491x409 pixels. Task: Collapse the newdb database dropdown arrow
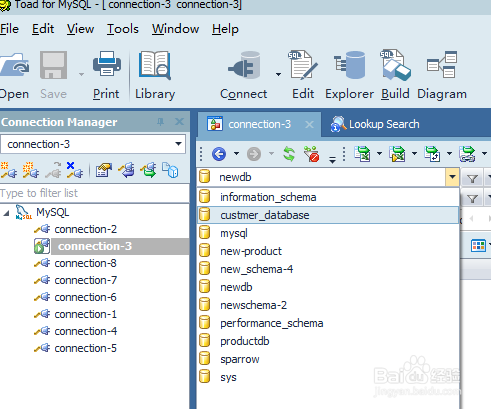coord(452,177)
